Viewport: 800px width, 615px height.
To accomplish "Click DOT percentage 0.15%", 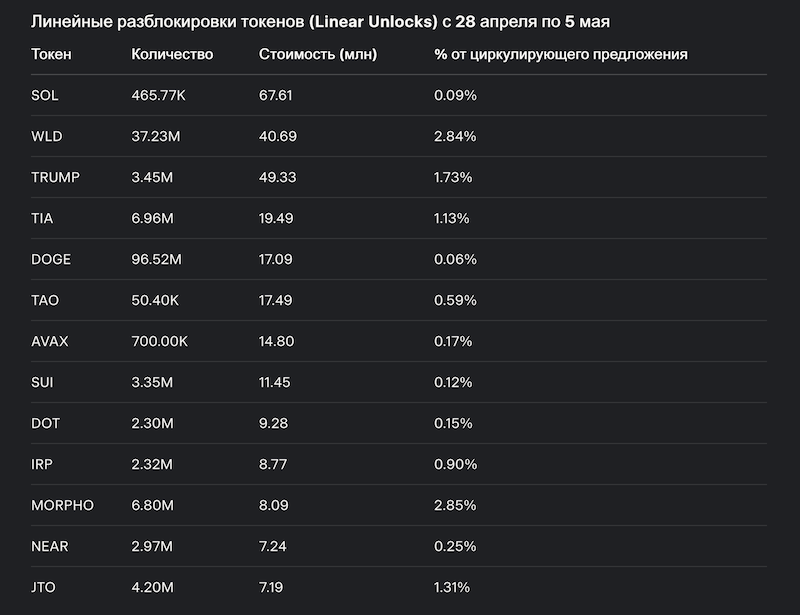I will pos(453,423).
